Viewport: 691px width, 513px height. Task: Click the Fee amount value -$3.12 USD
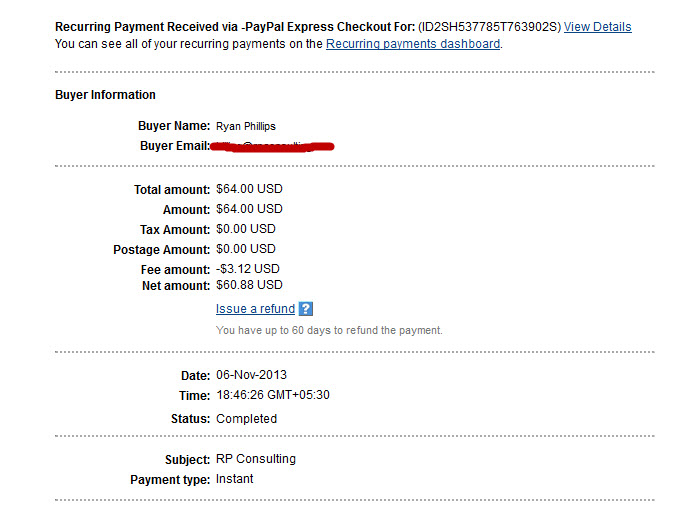[248, 269]
